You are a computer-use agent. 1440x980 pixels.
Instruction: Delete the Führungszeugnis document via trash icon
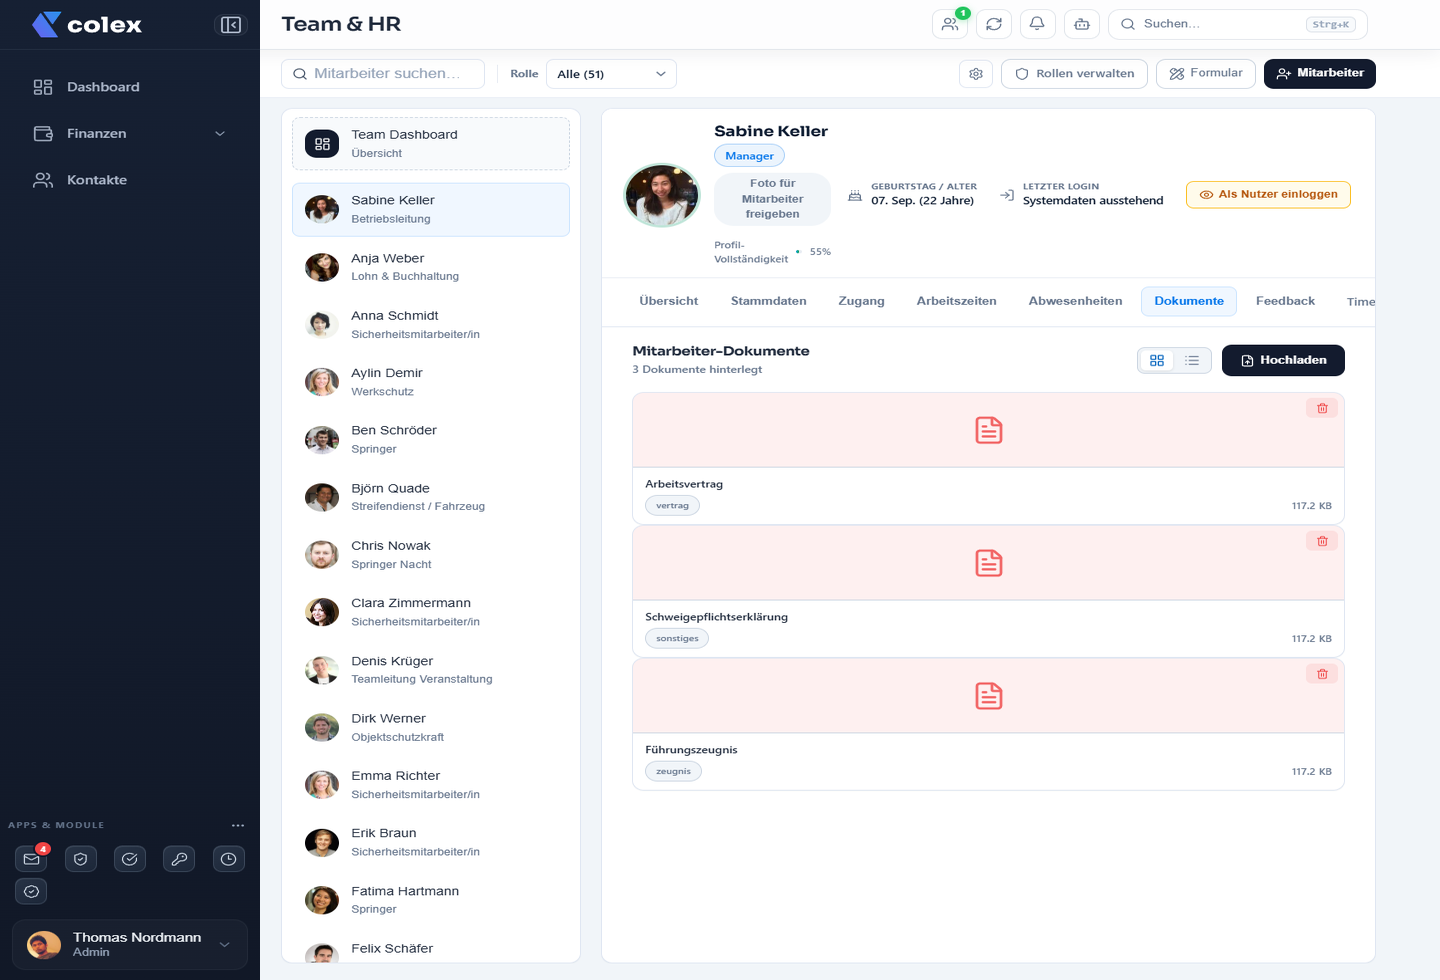coord(1322,674)
